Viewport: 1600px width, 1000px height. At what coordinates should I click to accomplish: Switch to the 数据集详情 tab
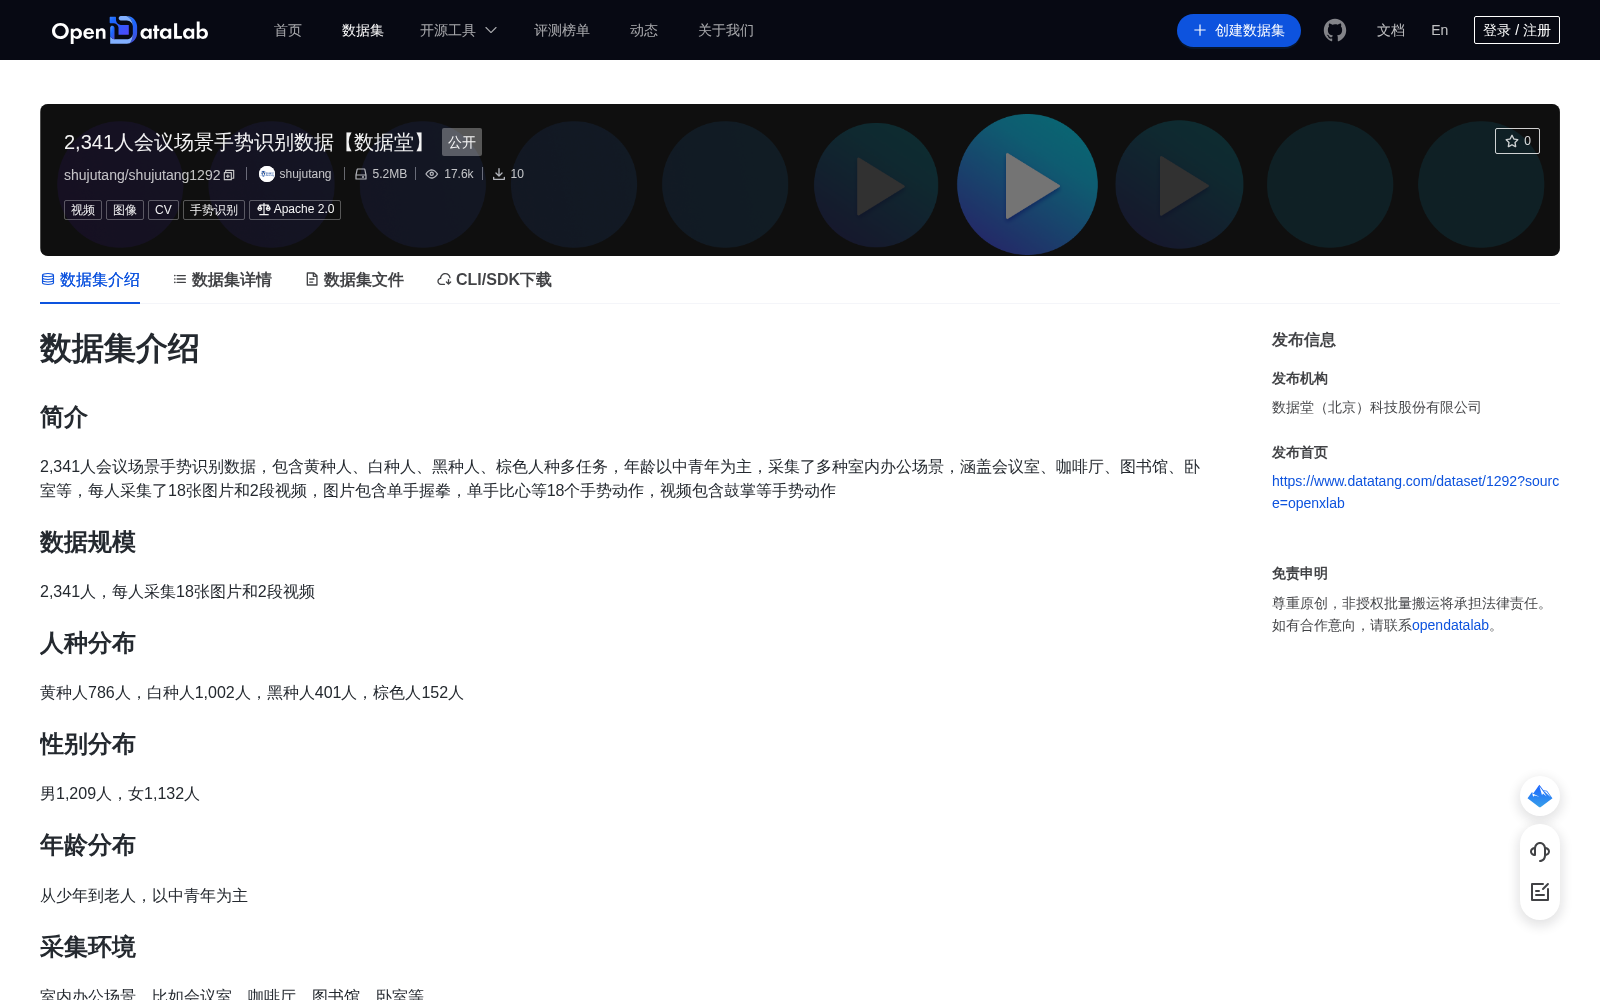click(x=222, y=280)
